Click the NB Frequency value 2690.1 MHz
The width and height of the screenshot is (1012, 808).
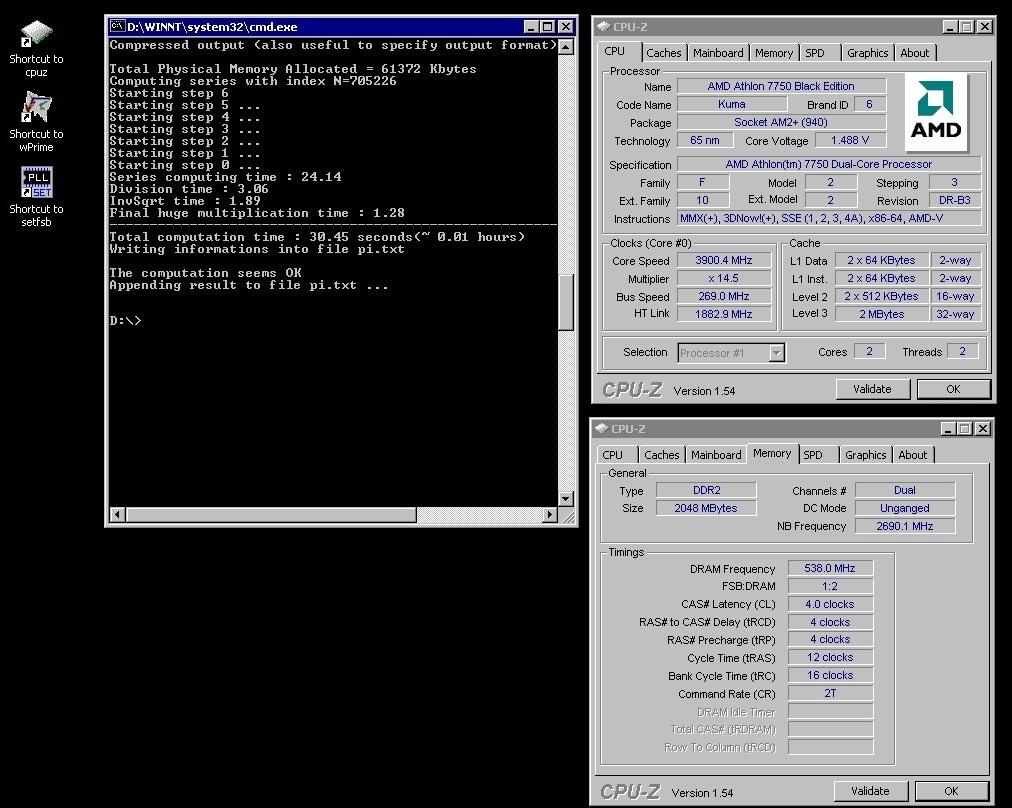tap(905, 527)
